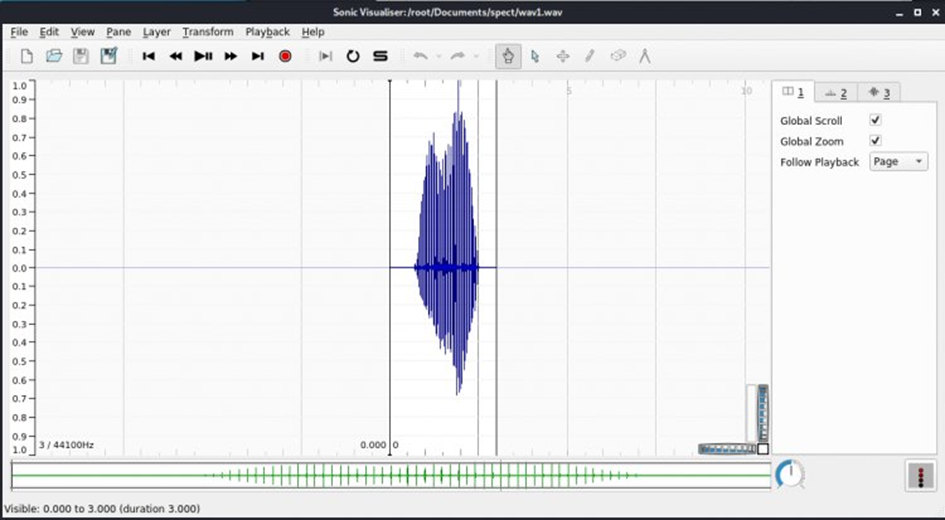Screen dimensions: 945x520
Task: Click the Undo arrow icon
Action: tap(420, 56)
